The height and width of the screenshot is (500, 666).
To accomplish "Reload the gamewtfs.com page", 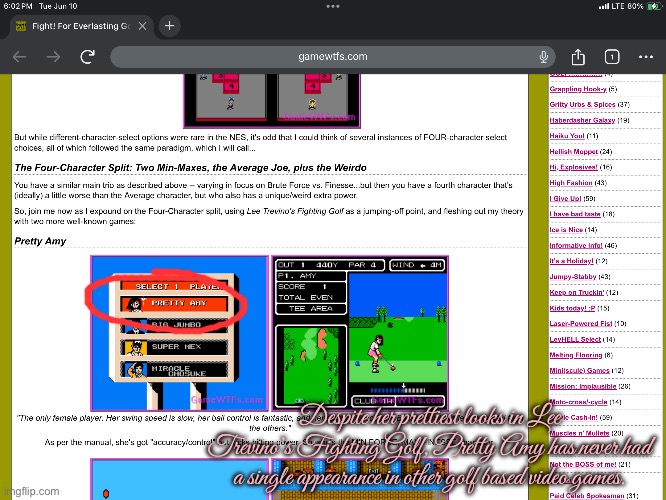I will [87, 56].
